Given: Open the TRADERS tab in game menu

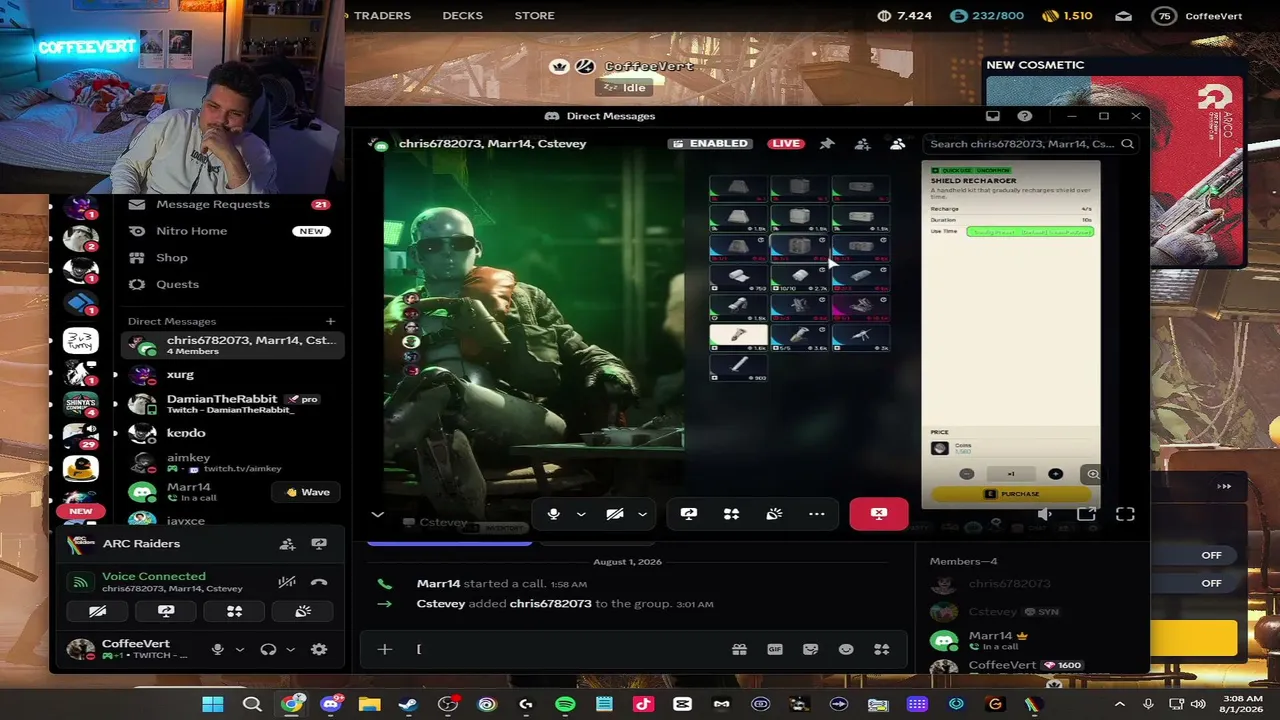Looking at the screenshot, I should [382, 15].
